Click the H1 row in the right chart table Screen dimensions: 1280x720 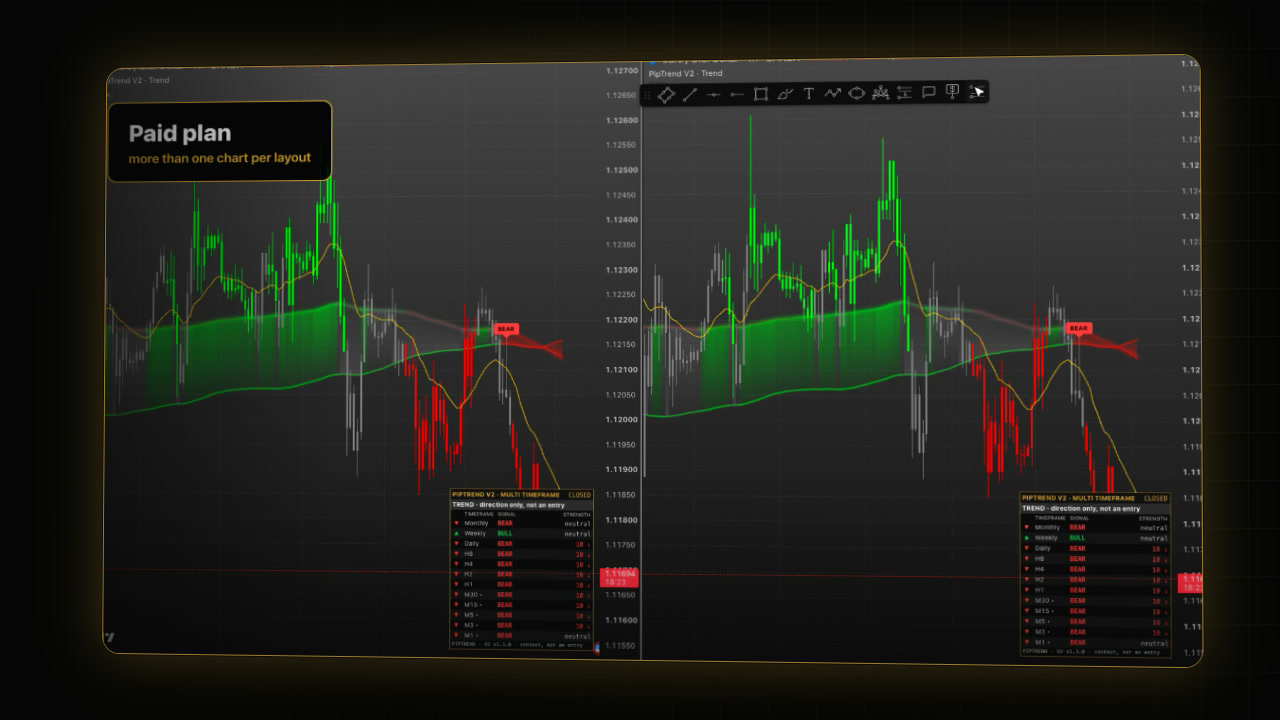coord(1095,590)
